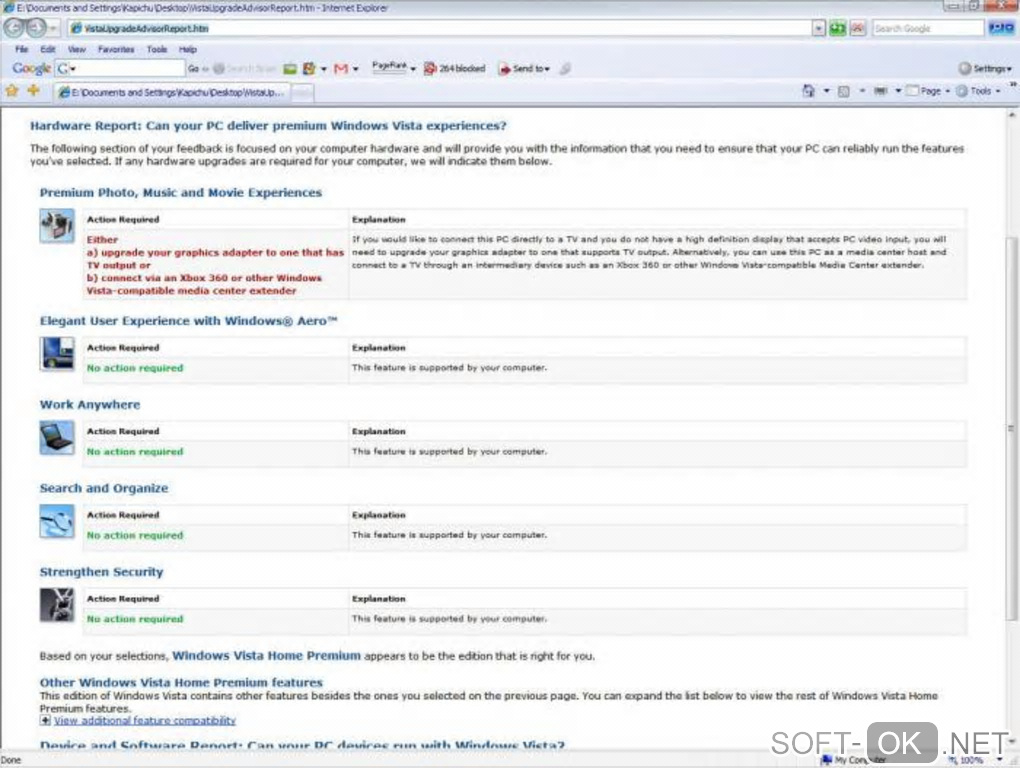
Task: Click the scrollbar up arrow
Action: click(1011, 114)
